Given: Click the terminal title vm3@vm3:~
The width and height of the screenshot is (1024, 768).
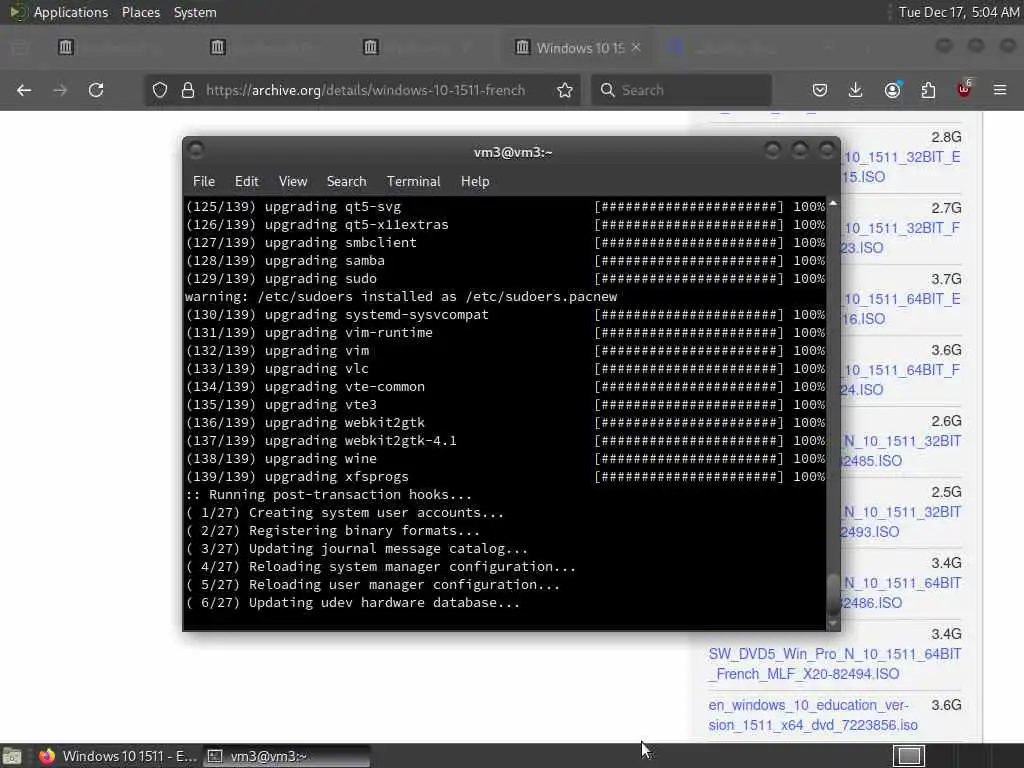Looking at the screenshot, I should tap(513, 152).
